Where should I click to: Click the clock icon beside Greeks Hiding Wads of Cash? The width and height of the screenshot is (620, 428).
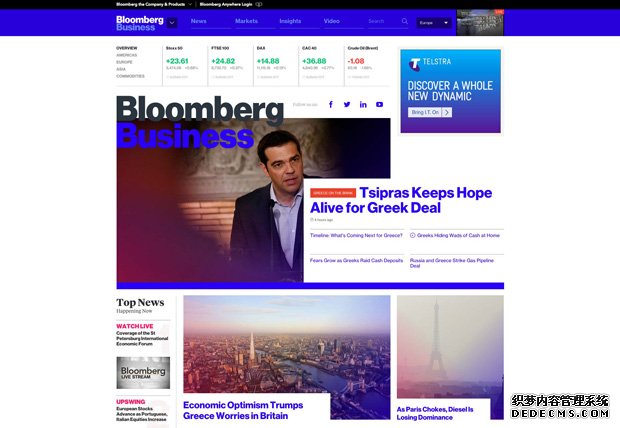(x=412, y=235)
